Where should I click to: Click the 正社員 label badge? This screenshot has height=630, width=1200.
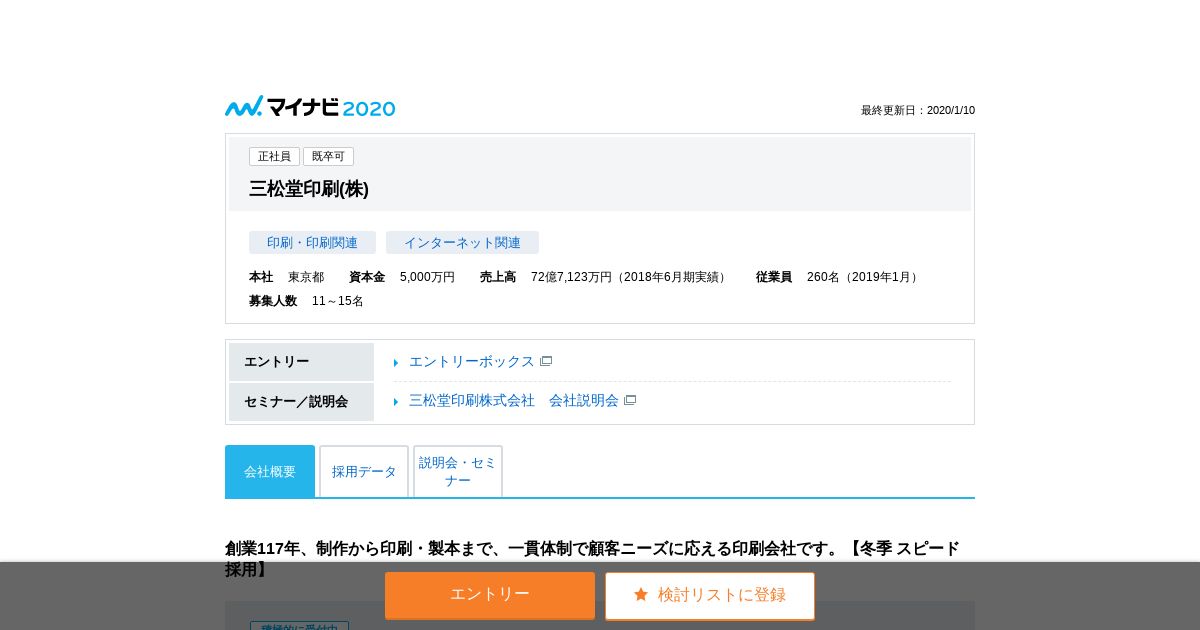coord(274,156)
